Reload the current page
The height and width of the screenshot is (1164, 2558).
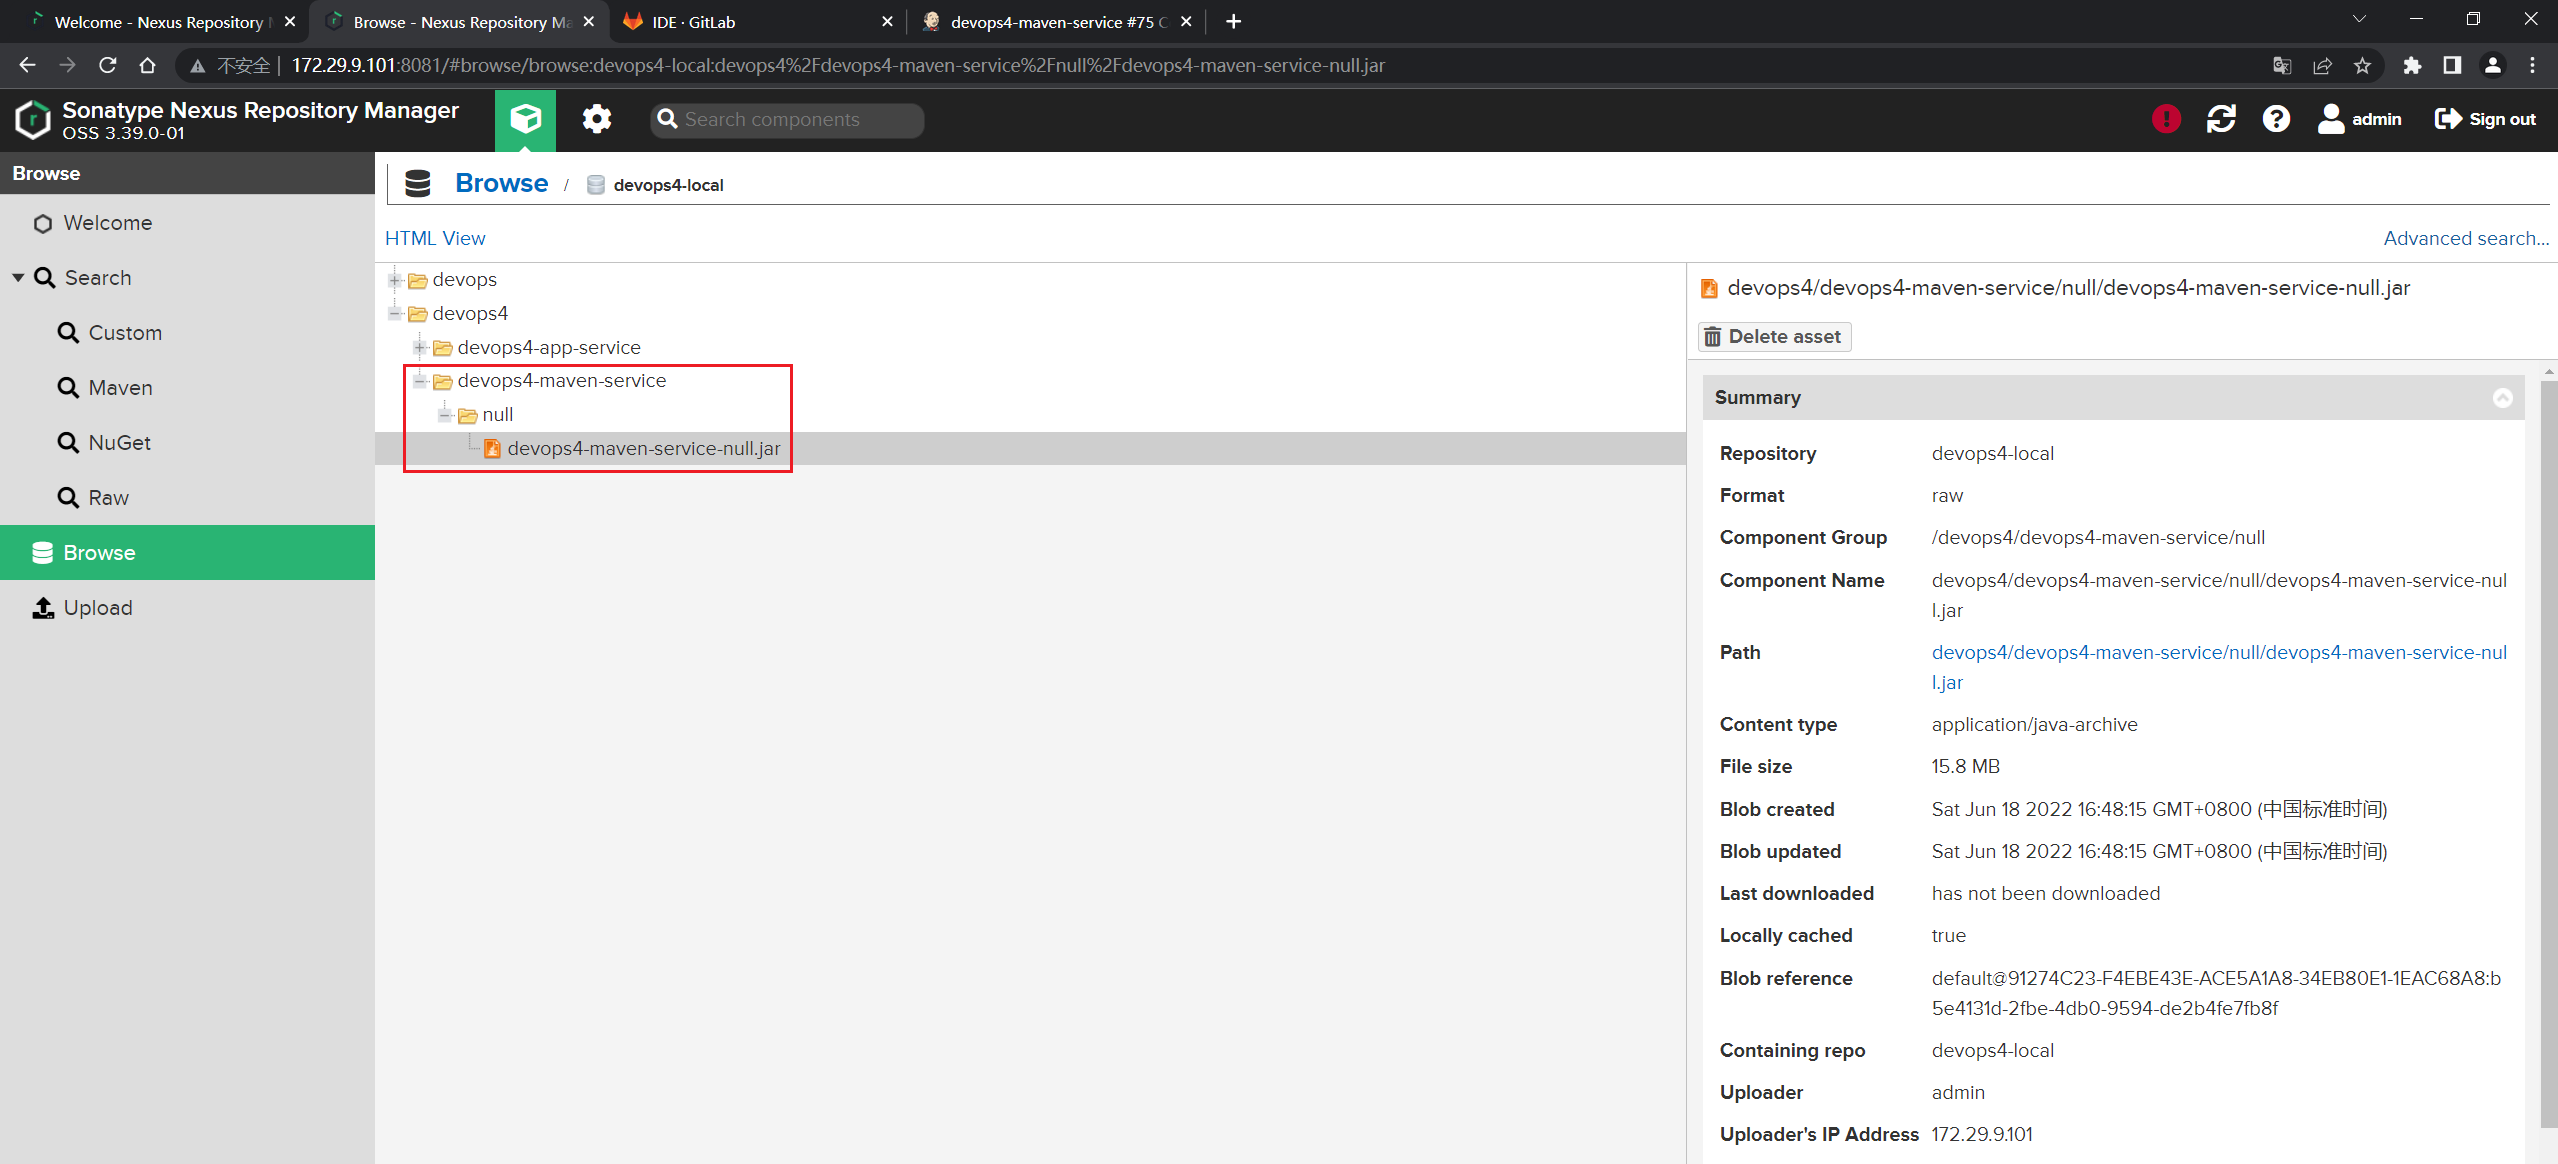pyautogui.click(x=107, y=65)
